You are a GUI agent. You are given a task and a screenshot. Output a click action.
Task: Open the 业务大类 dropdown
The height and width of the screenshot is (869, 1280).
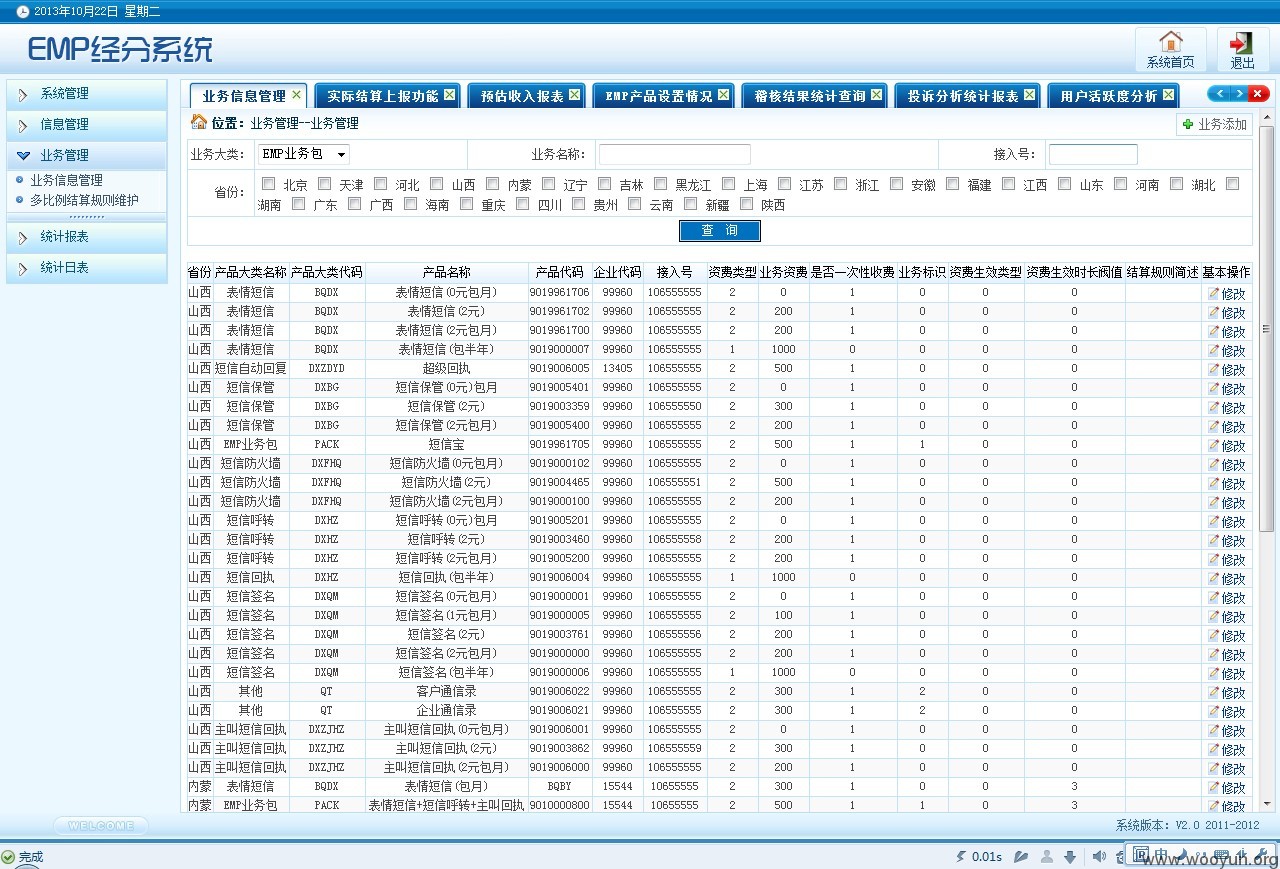tap(304, 154)
